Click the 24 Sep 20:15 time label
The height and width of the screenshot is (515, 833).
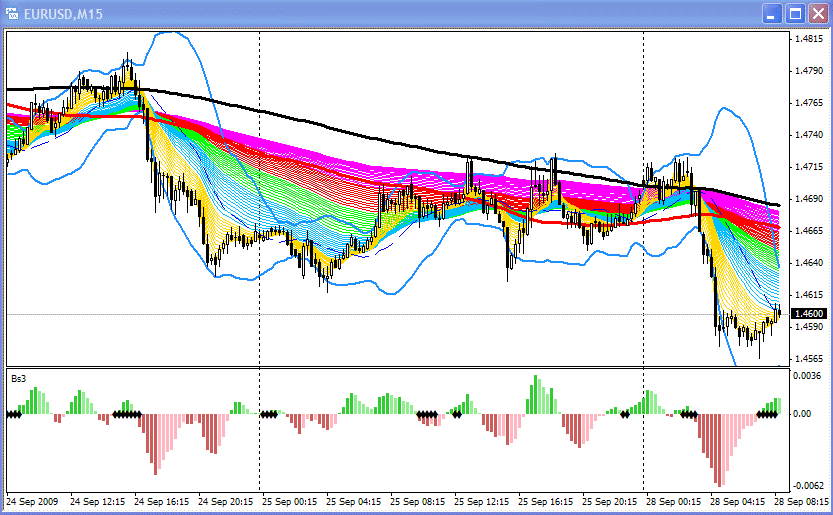[x=225, y=501]
